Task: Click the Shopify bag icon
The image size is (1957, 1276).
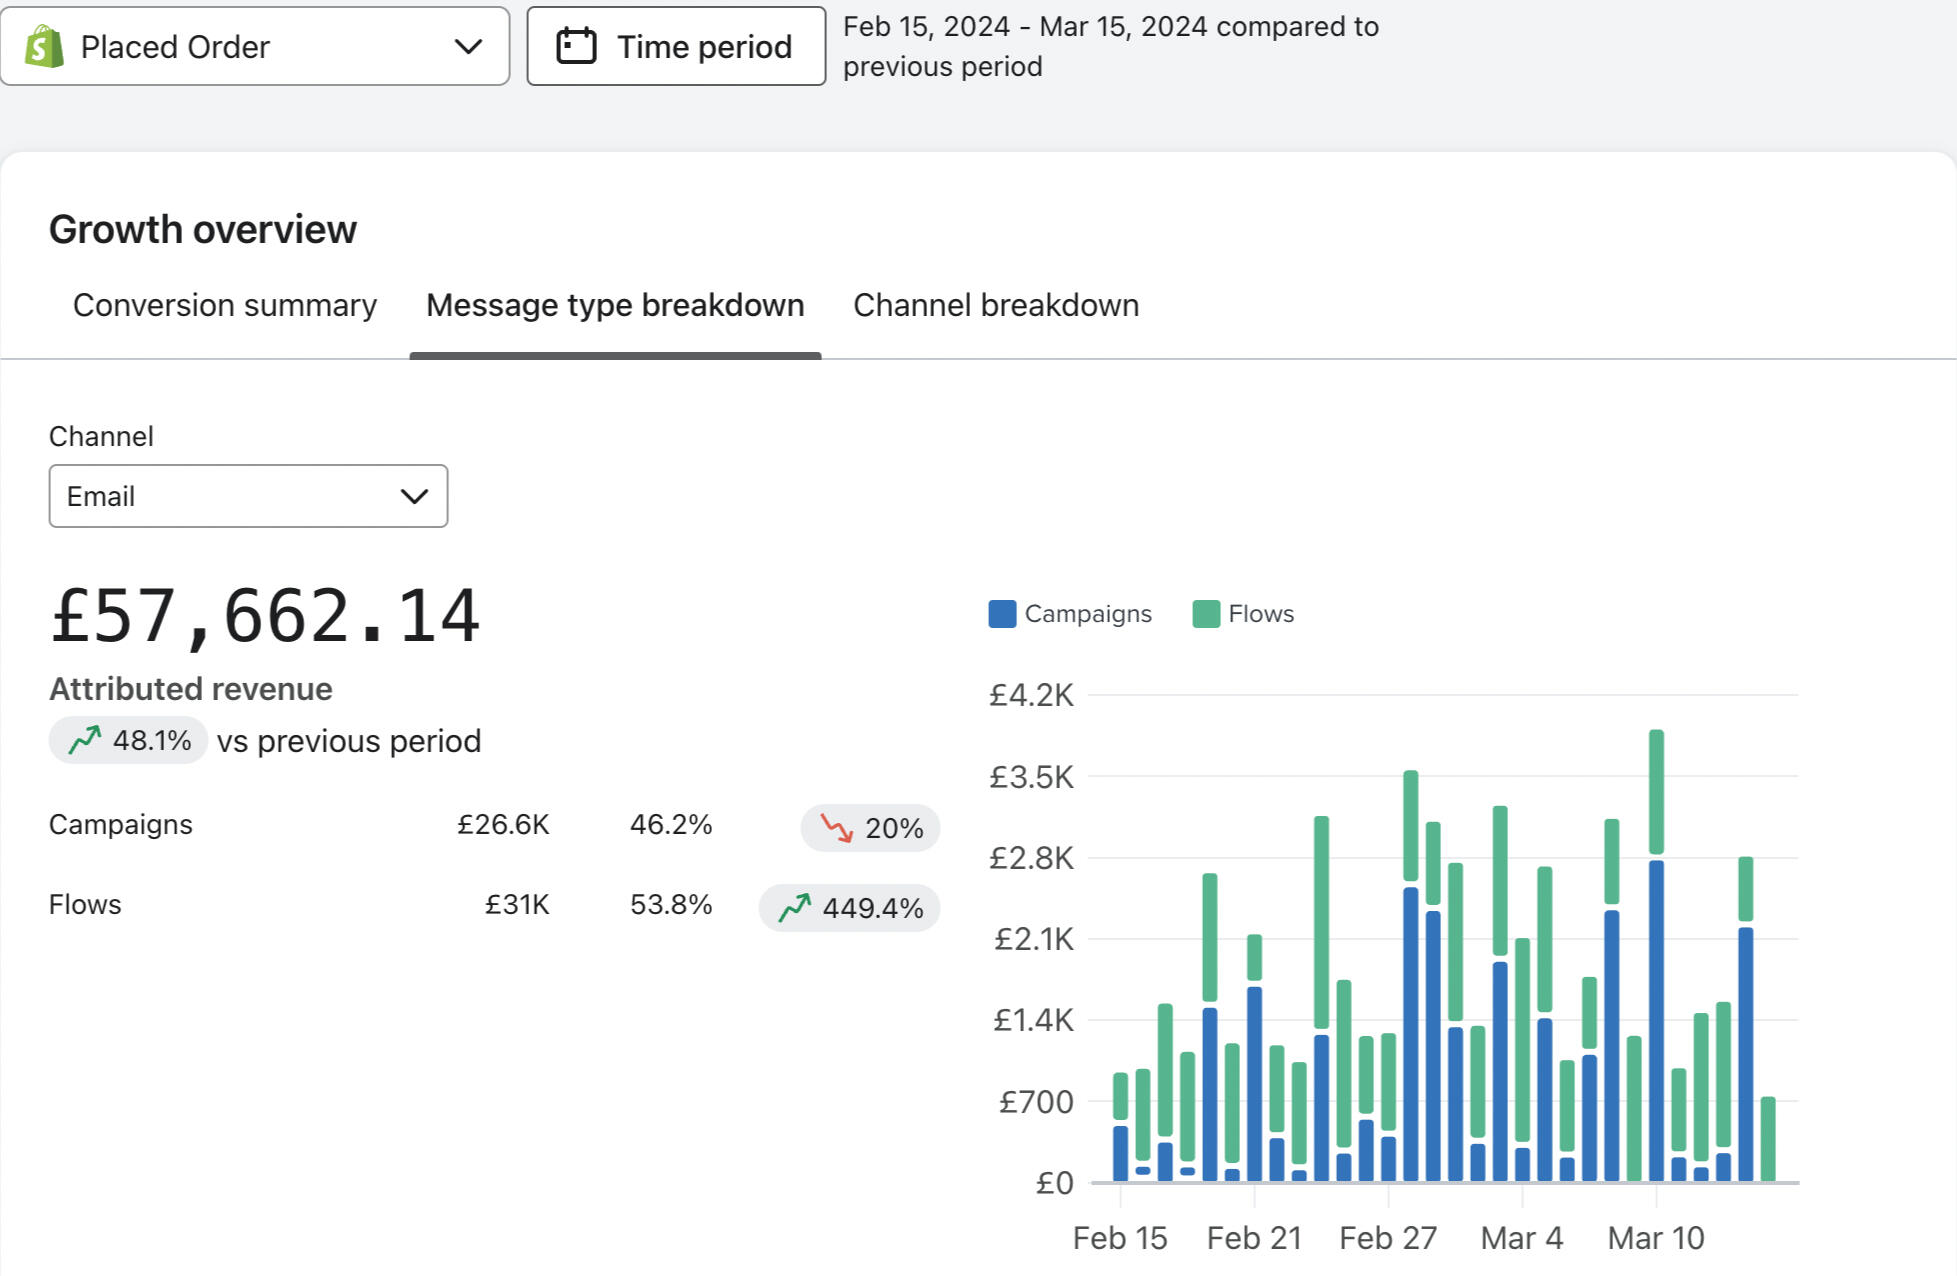Action: (45, 46)
